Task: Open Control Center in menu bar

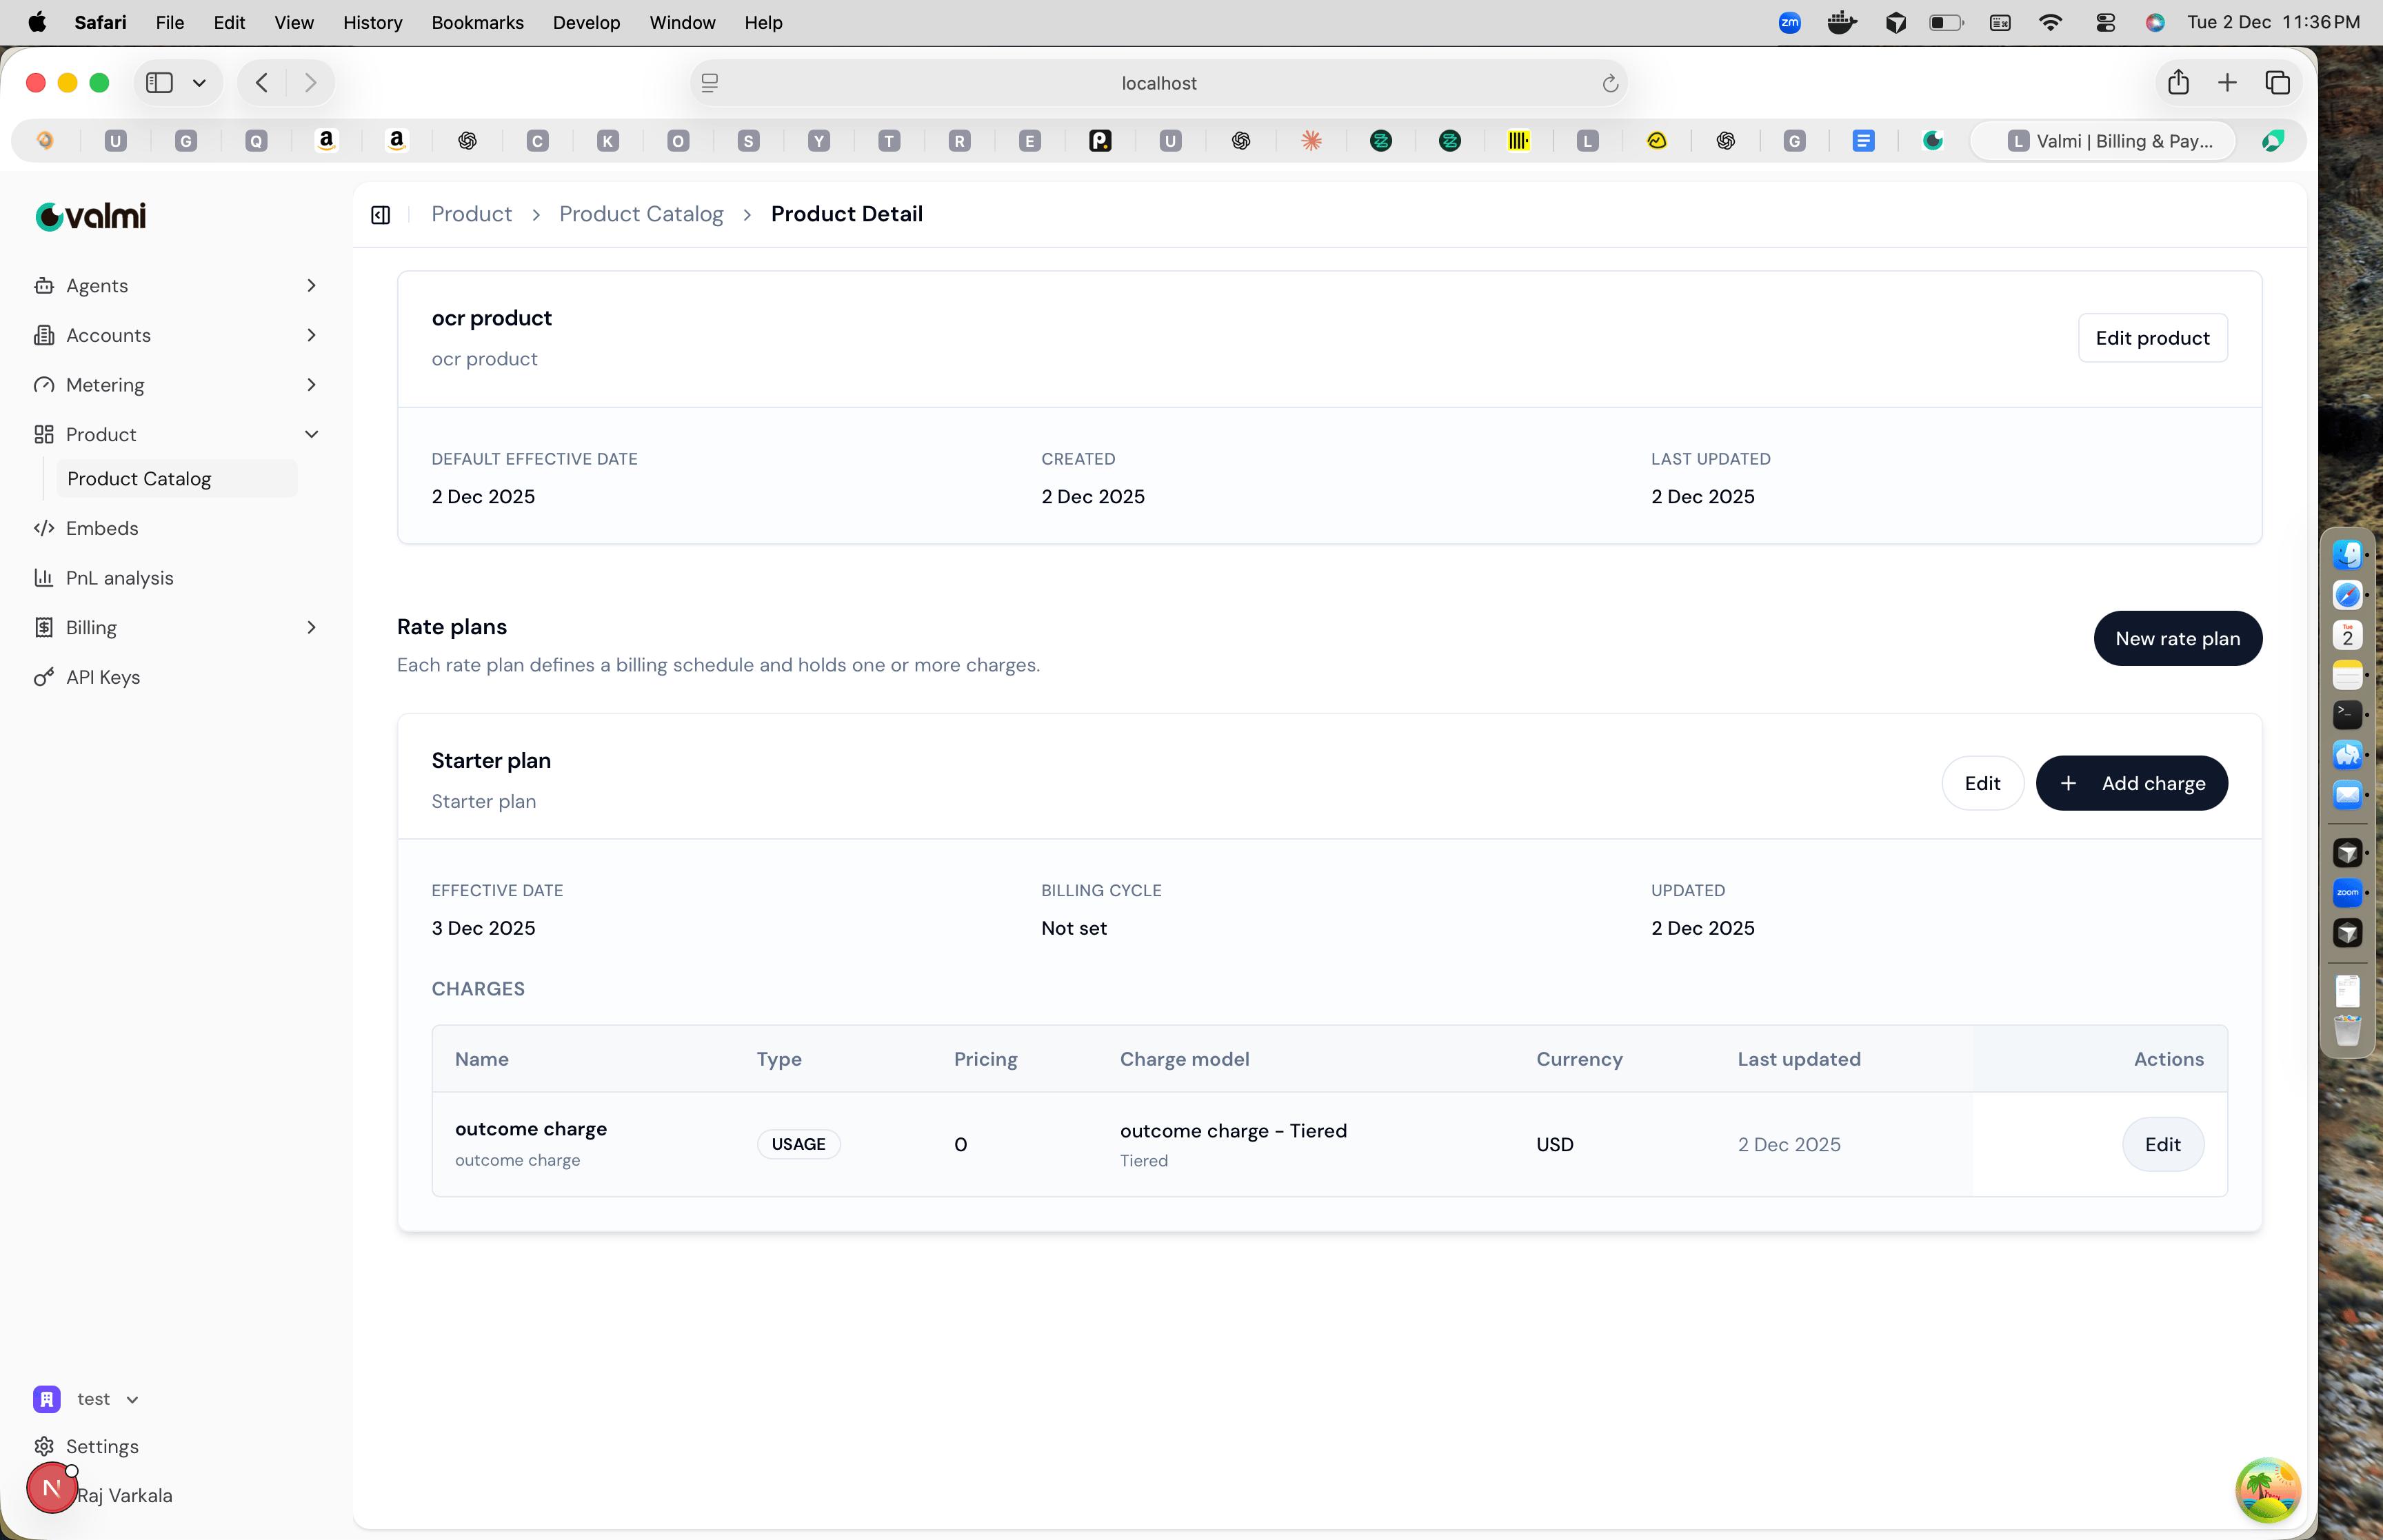Action: coord(2105,23)
